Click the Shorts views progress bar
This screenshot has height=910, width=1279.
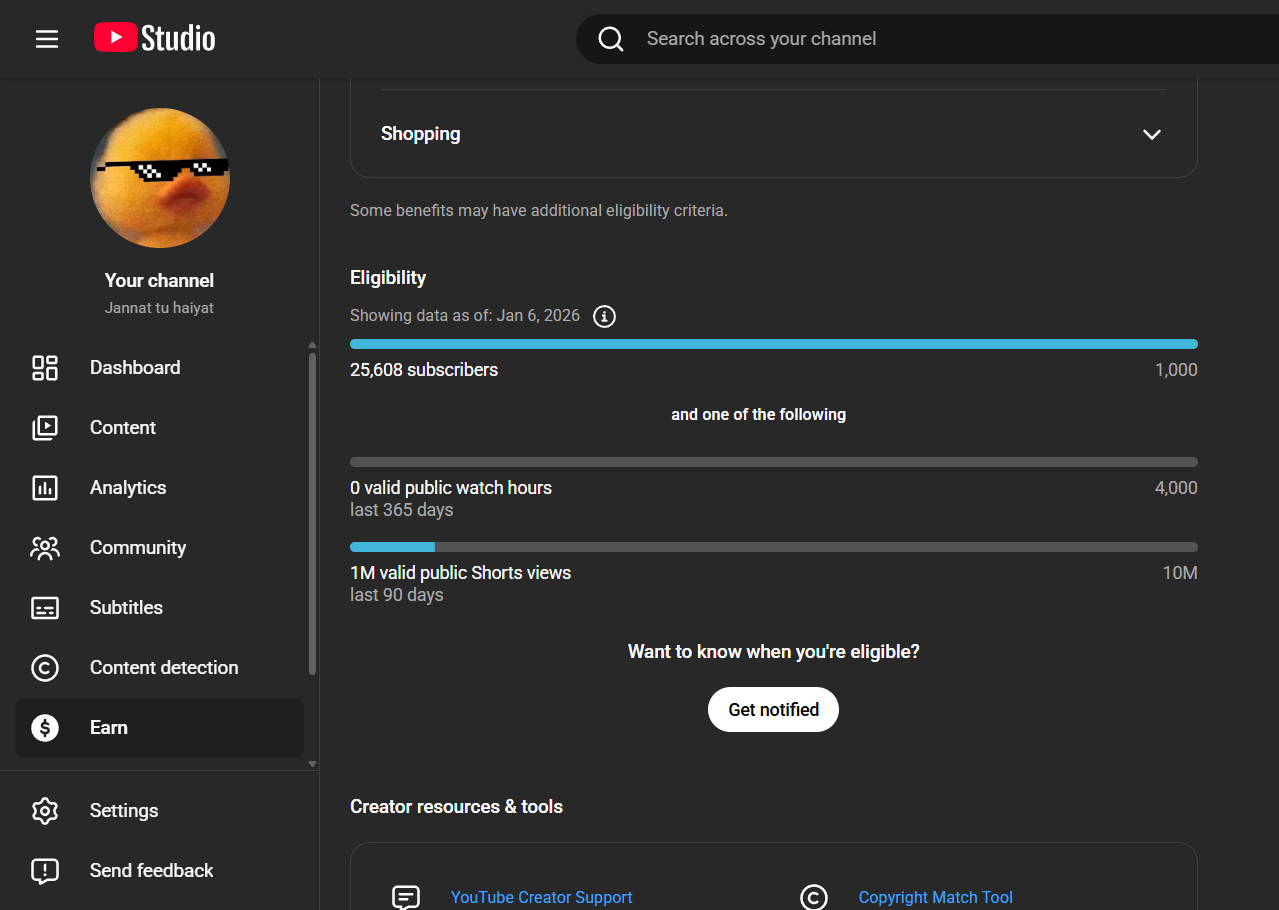click(x=773, y=547)
